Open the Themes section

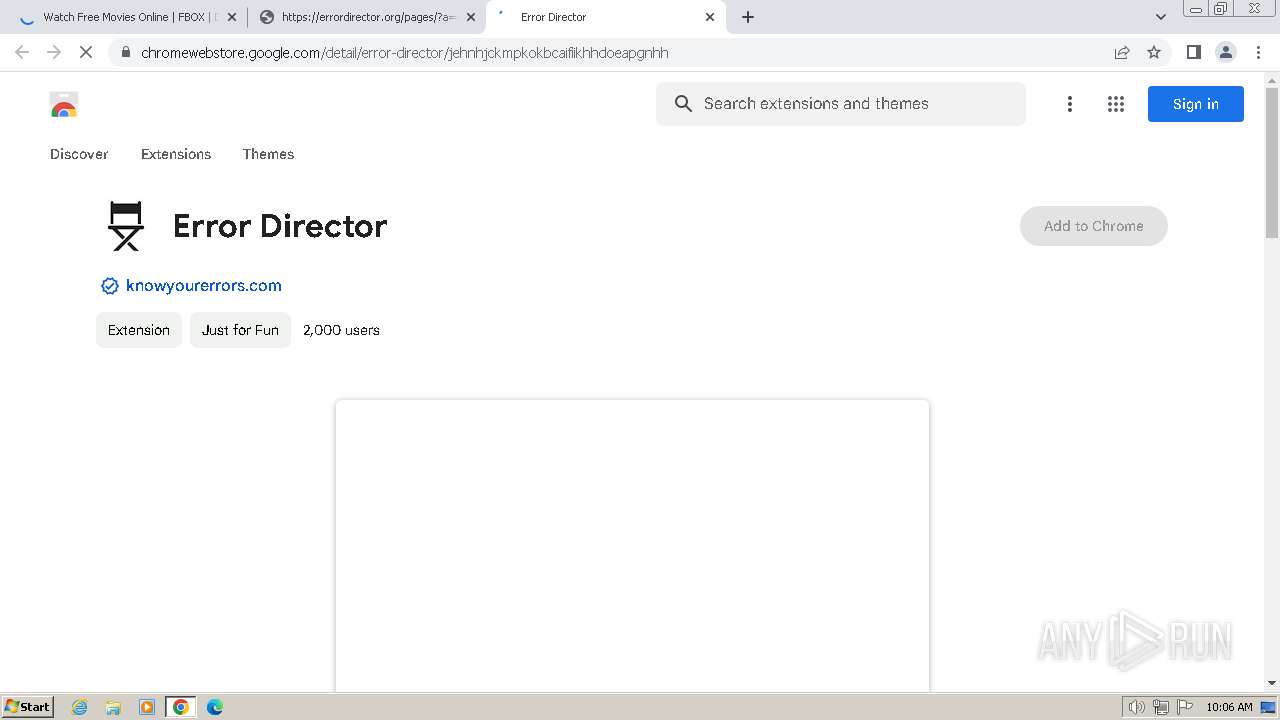[268, 154]
